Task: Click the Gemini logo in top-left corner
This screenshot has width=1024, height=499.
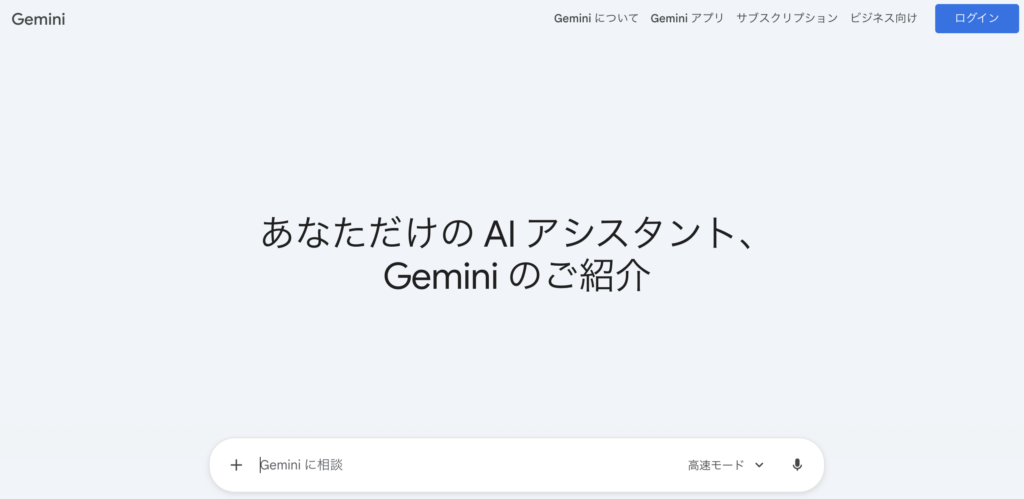Action: click(x=39, y=19)
